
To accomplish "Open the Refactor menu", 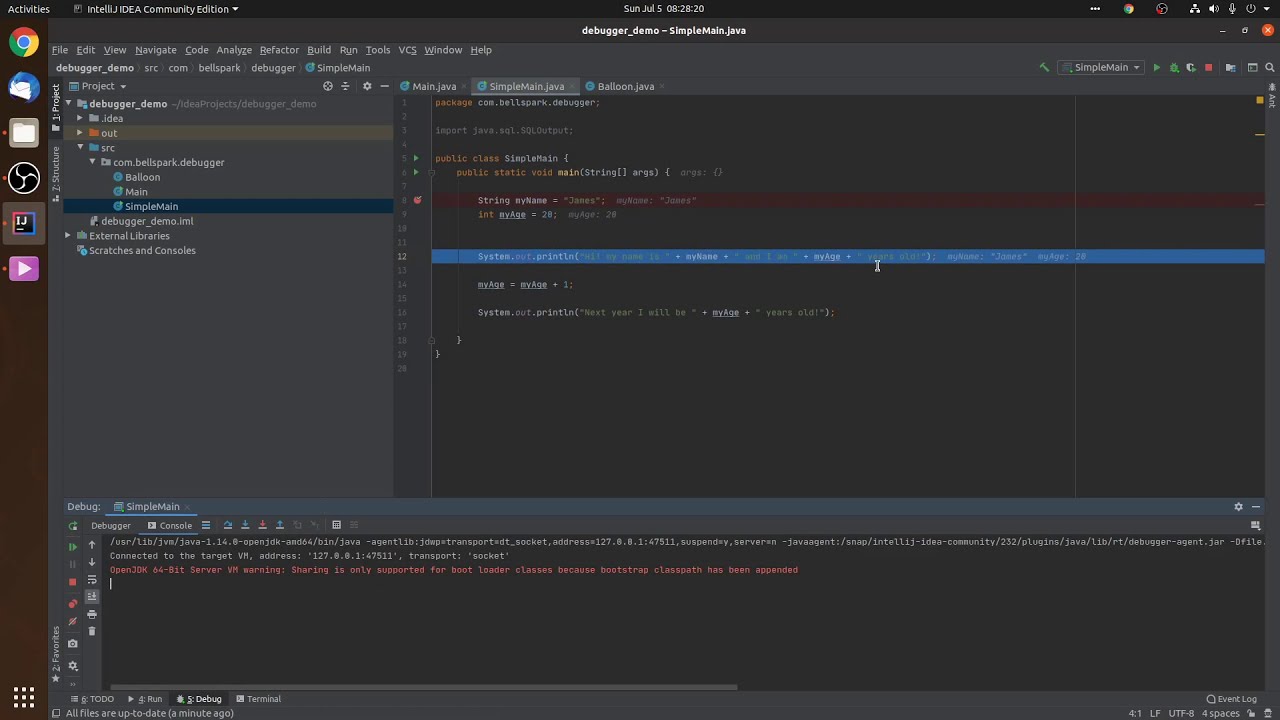I will pyautogui.click(x=279, y=50).
